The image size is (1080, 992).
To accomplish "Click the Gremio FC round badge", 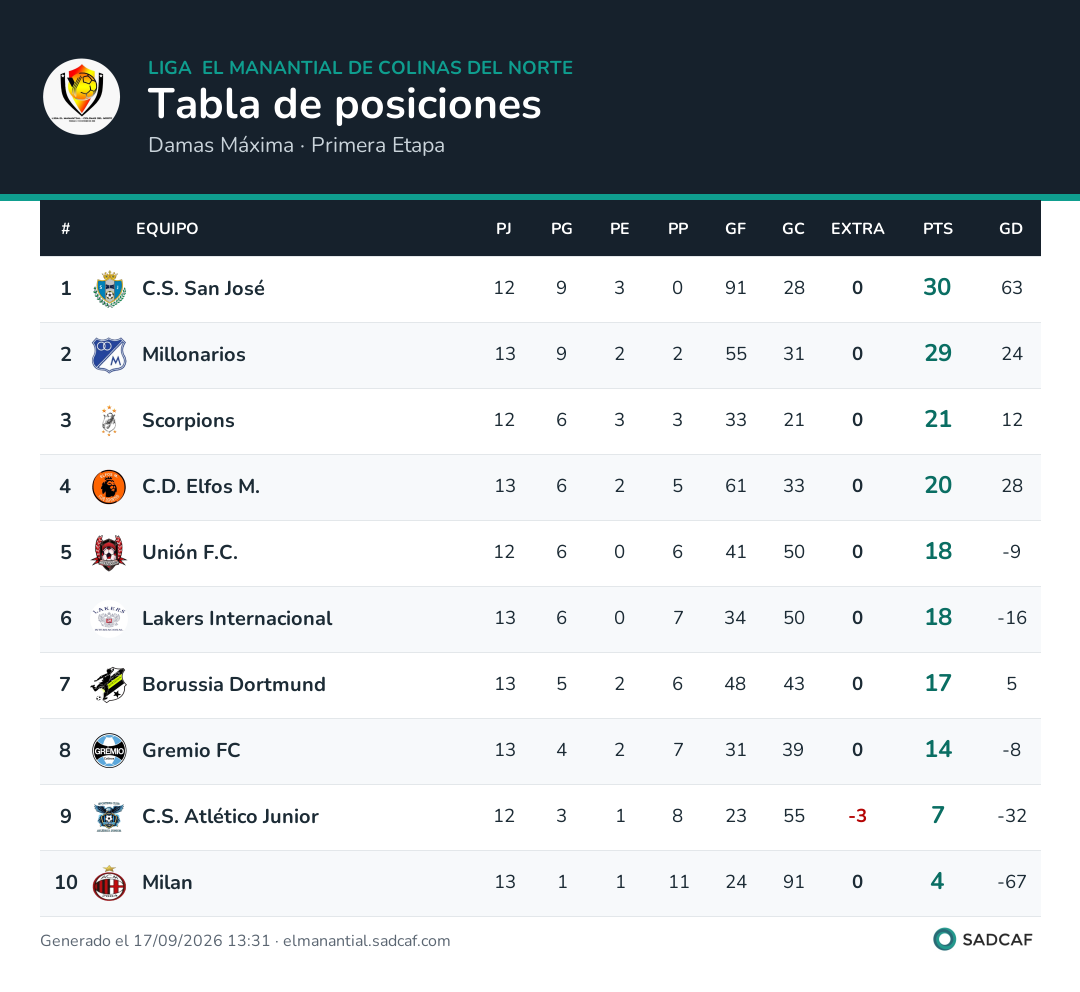I will click(109, 751).
